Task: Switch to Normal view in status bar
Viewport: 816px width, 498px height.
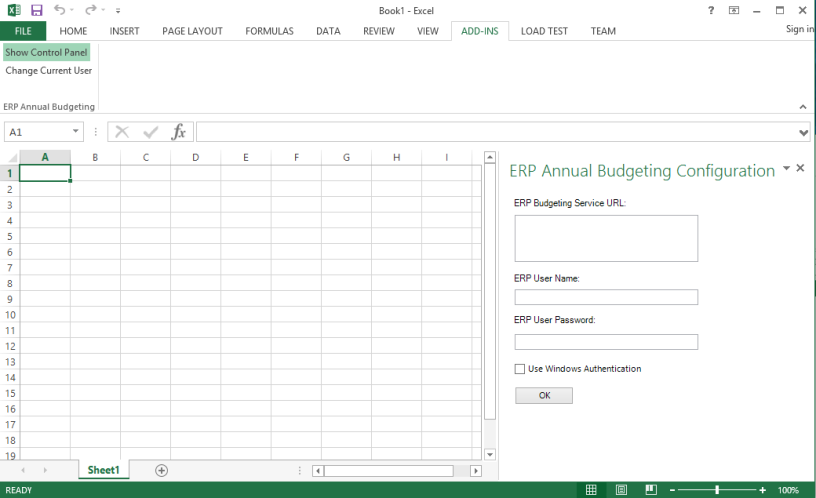Action: [591, 490]
